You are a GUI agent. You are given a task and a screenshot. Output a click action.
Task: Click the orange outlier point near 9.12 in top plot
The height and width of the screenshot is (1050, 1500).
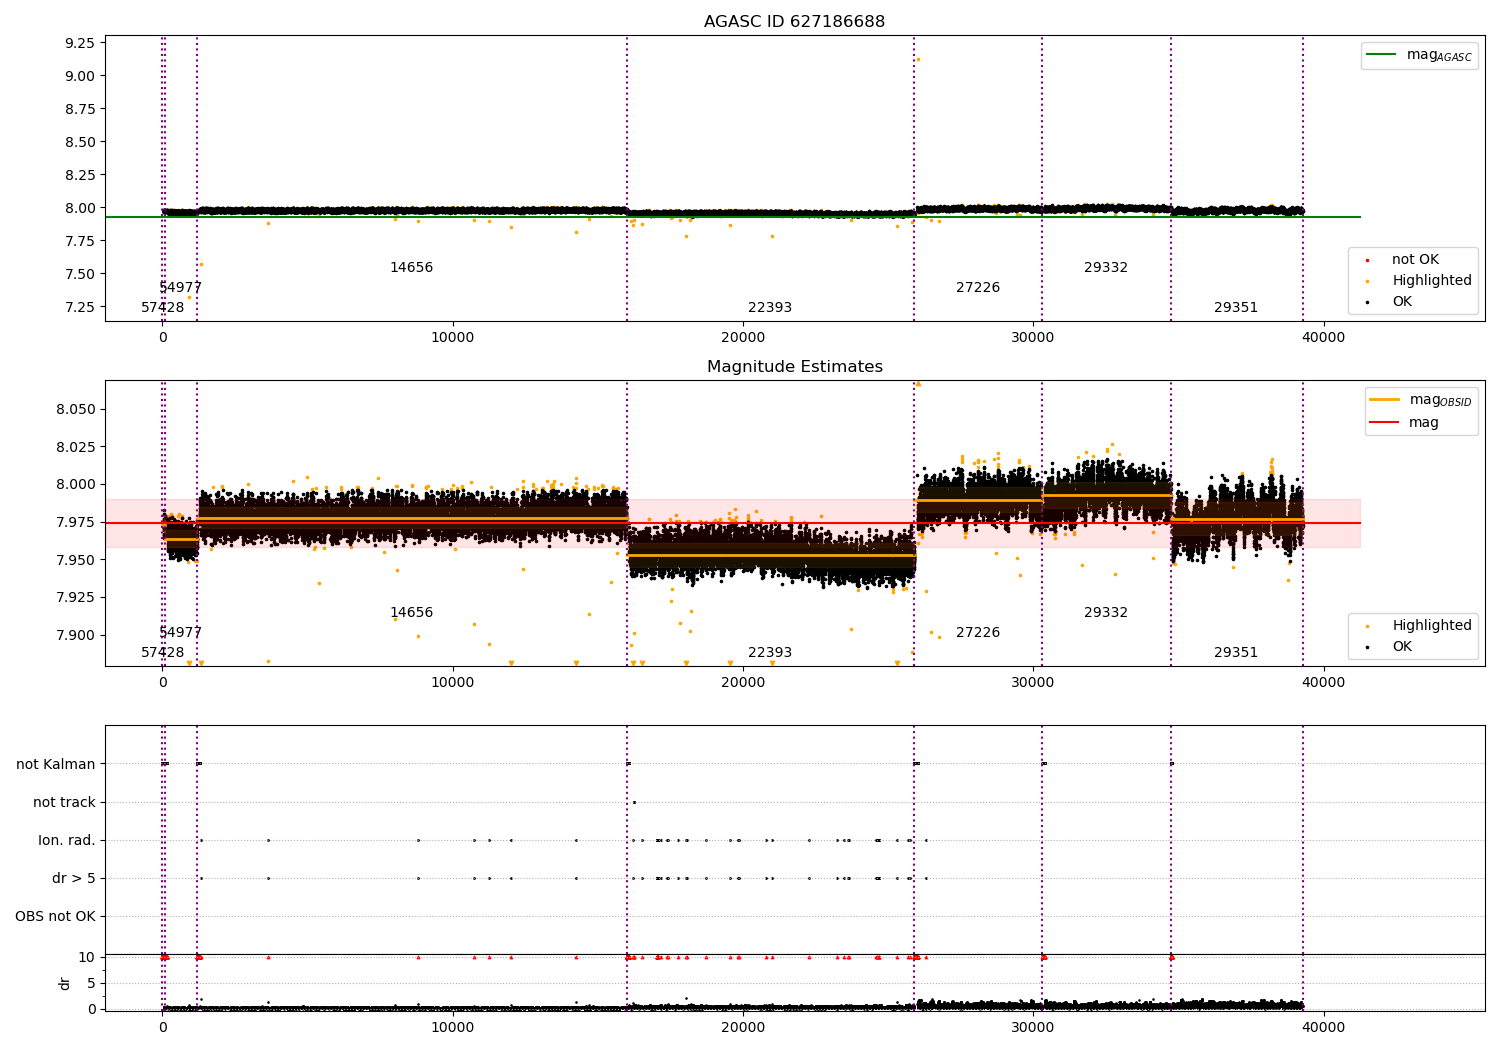(918, 59)
